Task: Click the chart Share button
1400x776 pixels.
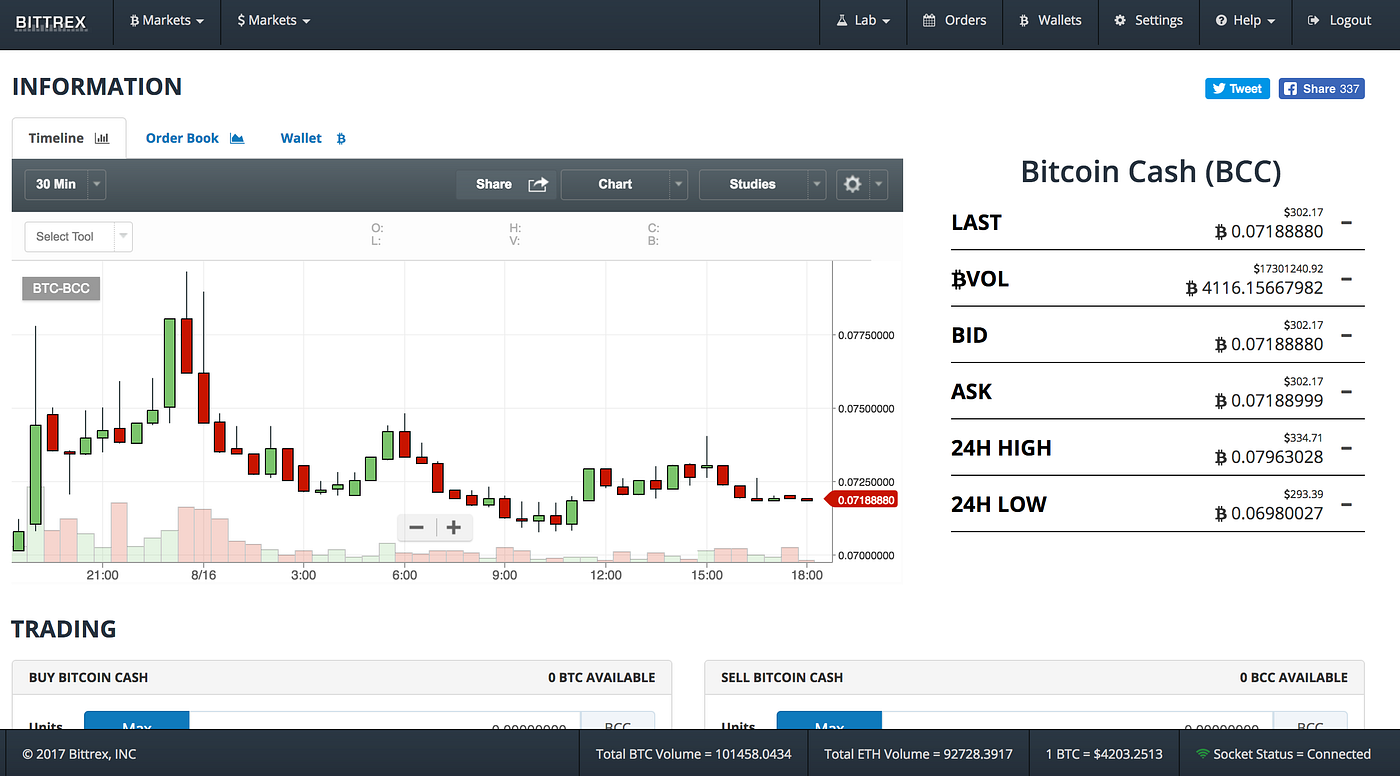Action: [x=507, y=184]
